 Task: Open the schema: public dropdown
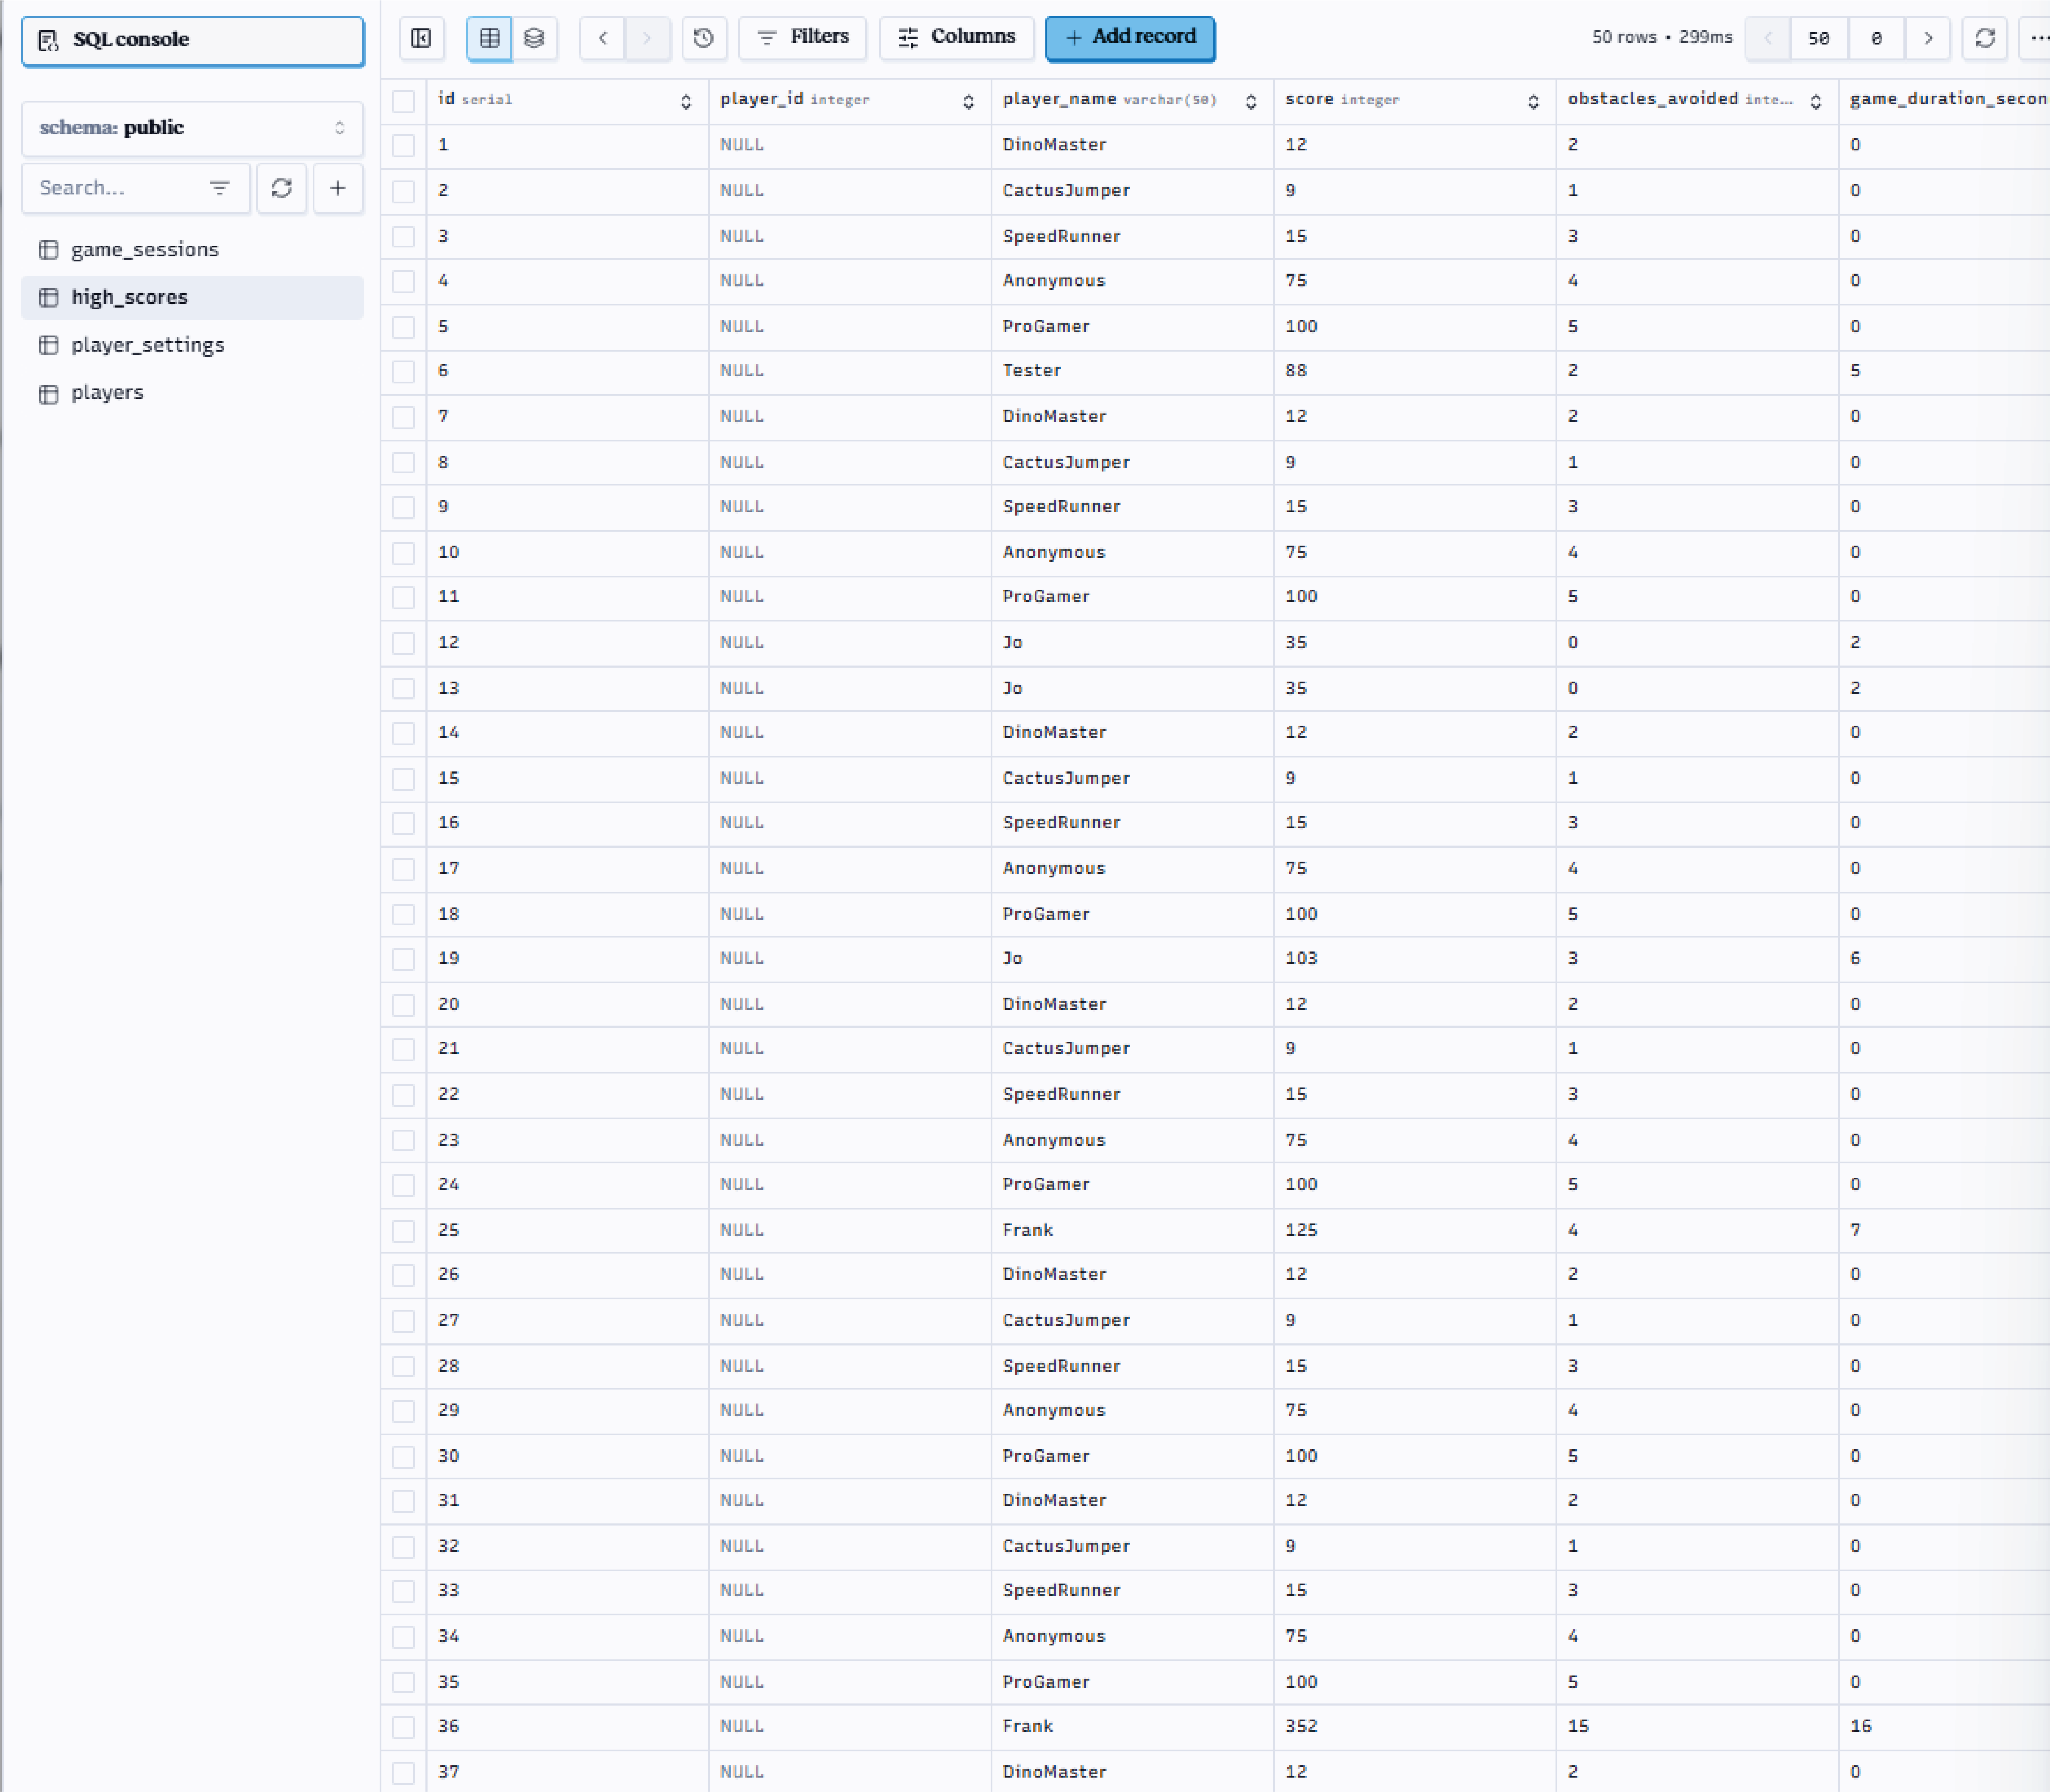coord(192,128)
